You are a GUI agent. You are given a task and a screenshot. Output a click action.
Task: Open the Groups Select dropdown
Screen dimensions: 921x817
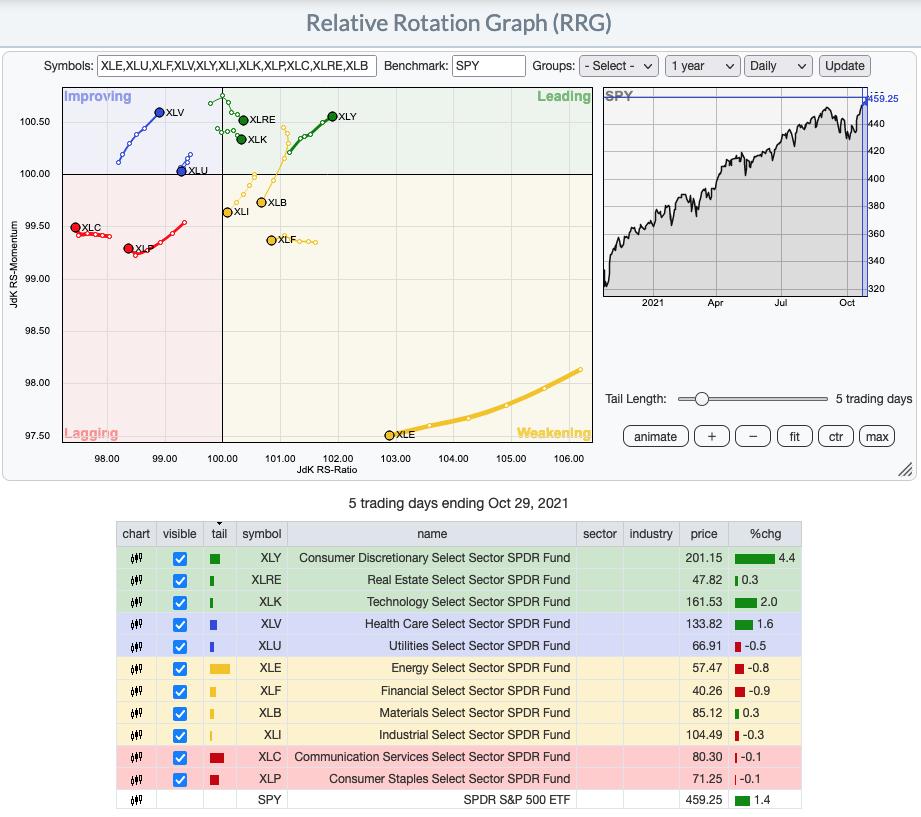[x=619, y=66]
